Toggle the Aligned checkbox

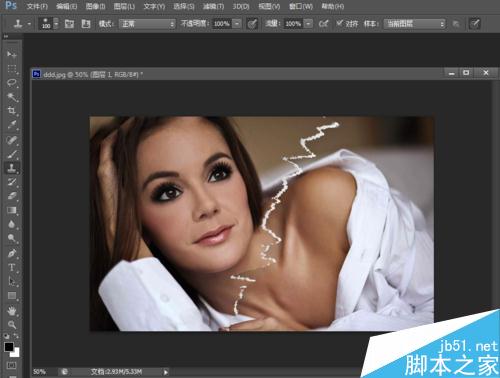(339, 23)
